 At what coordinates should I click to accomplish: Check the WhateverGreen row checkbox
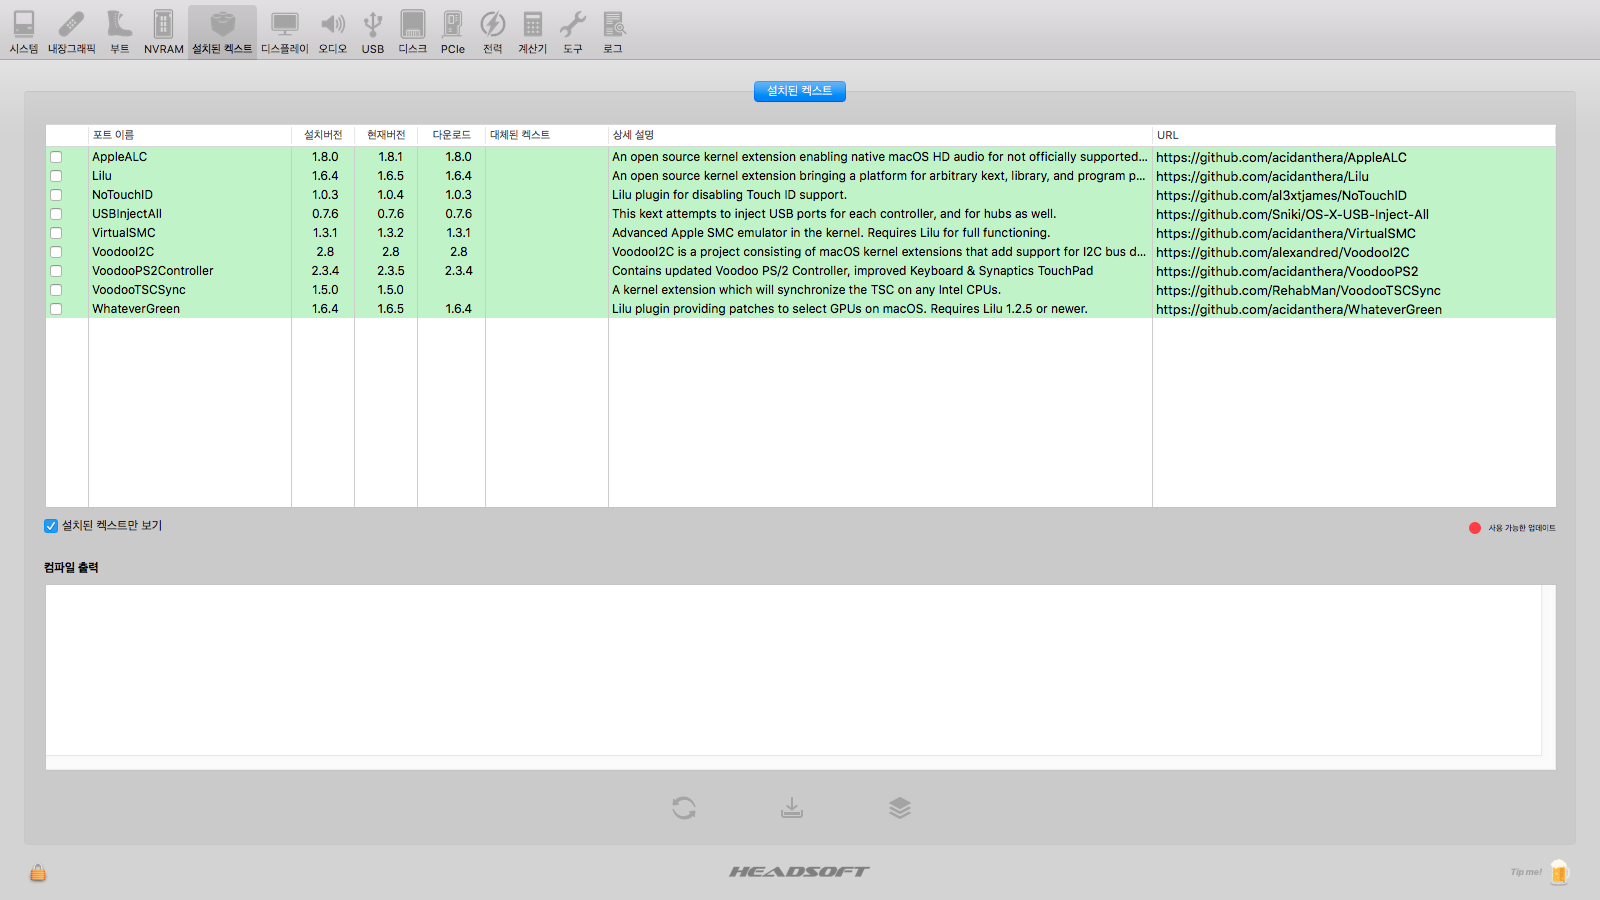(56, 309)
